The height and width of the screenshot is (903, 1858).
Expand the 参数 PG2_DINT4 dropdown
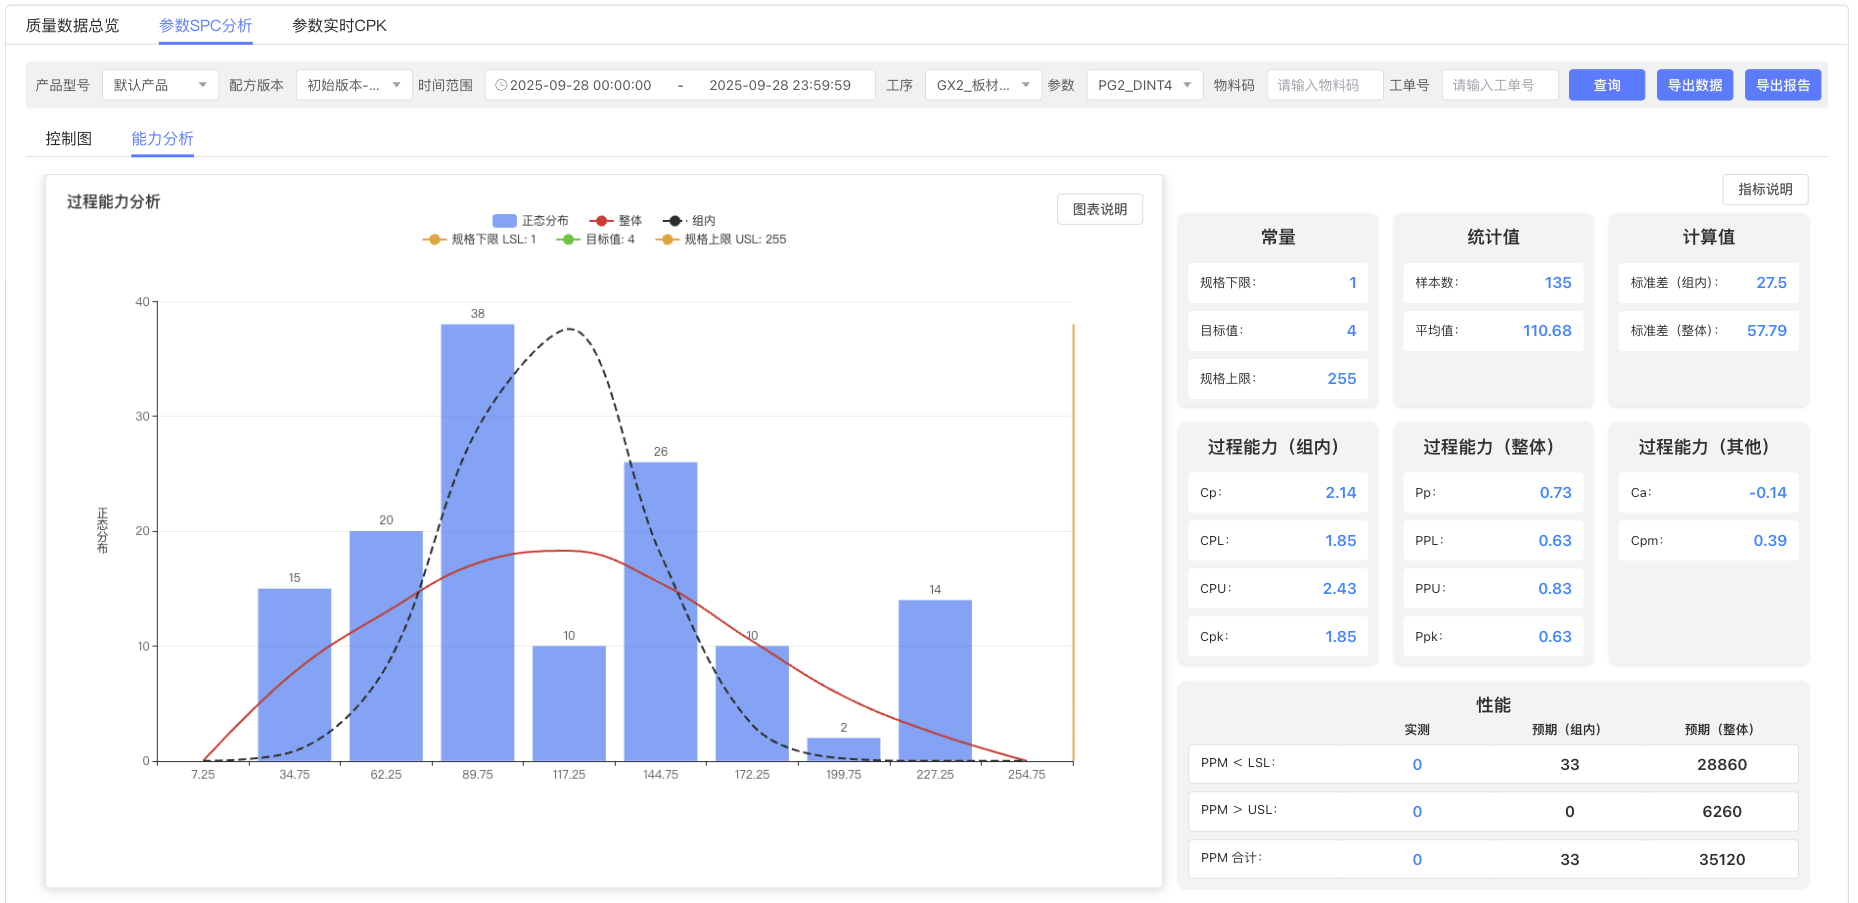click(x=1144, y=86)
